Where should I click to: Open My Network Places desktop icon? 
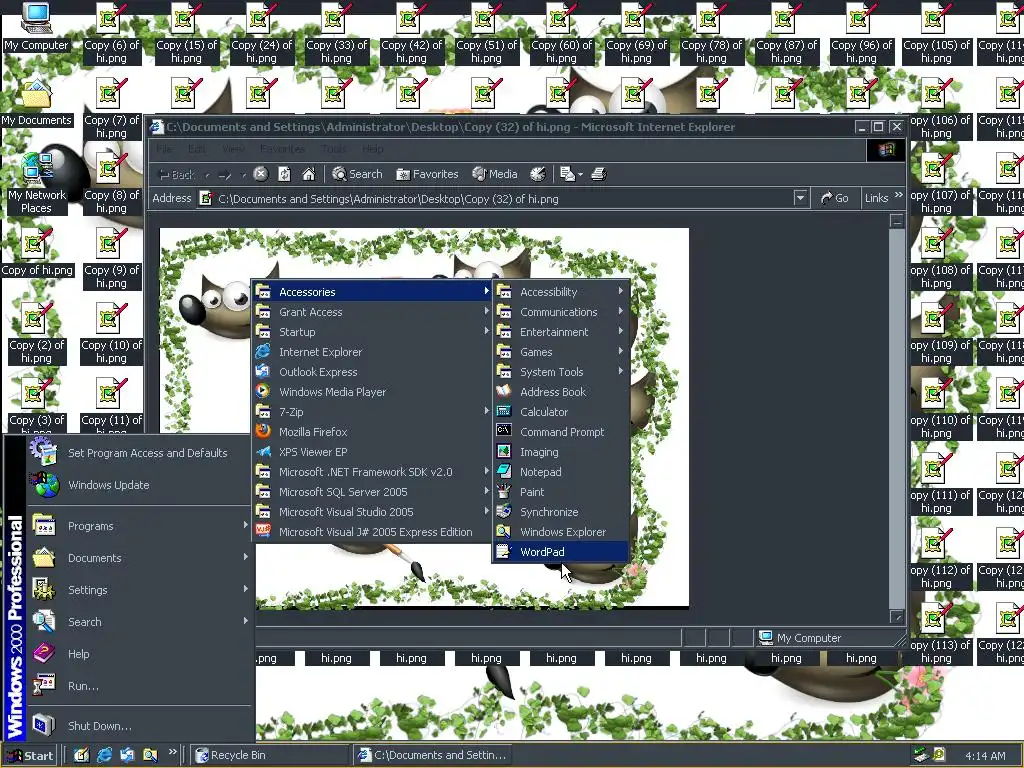pyautogui.click(x=36, y=184)
